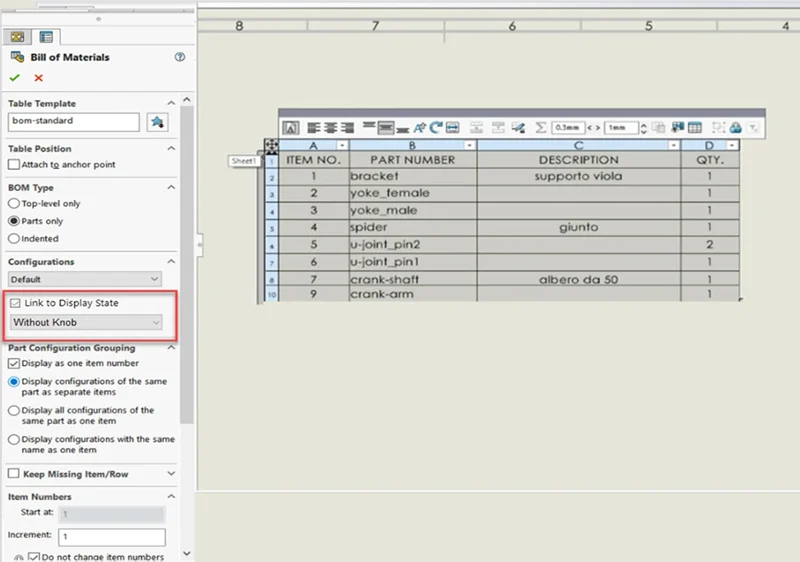Toggle Link to Display State checkbox

pos(14,303)
